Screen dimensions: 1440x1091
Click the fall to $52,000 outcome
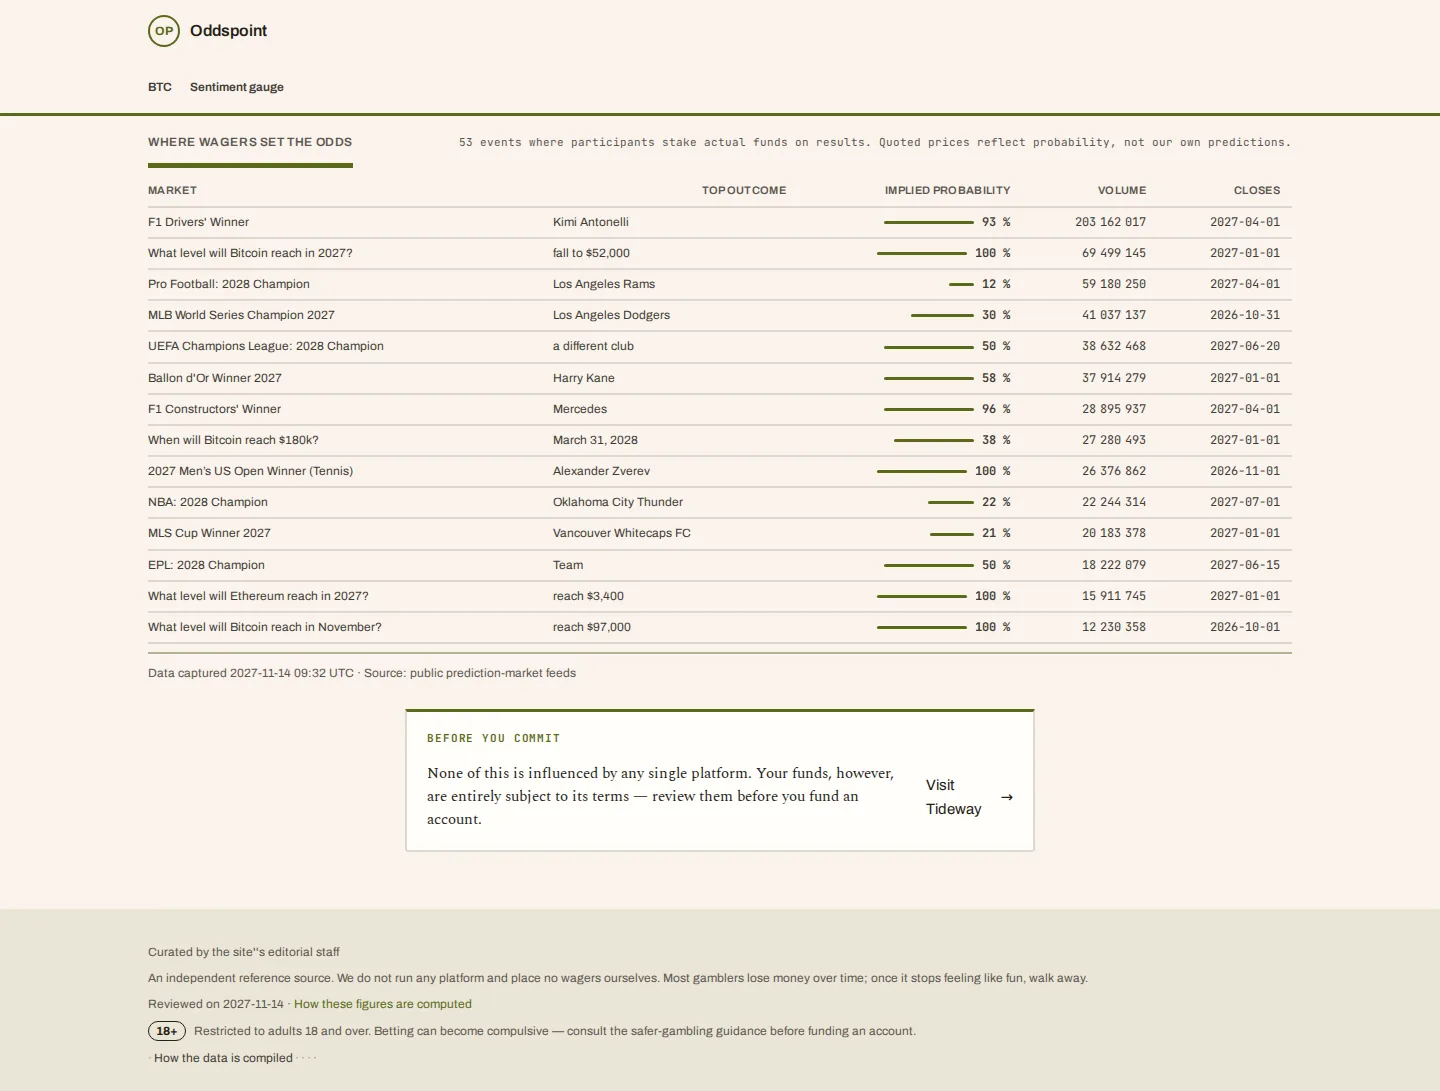coord(591,253)
